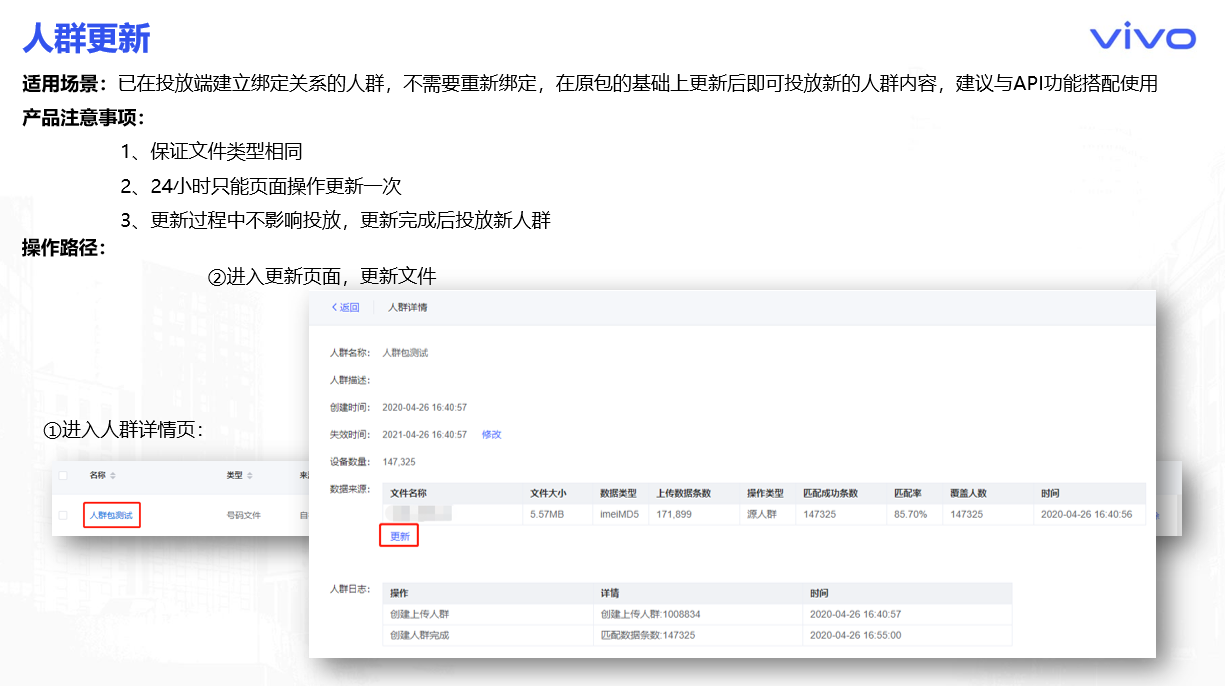The width and height of the screenshot is (1225, 686).
Task: Click 更新 to update the audience file
Action: tap(399, 536)
